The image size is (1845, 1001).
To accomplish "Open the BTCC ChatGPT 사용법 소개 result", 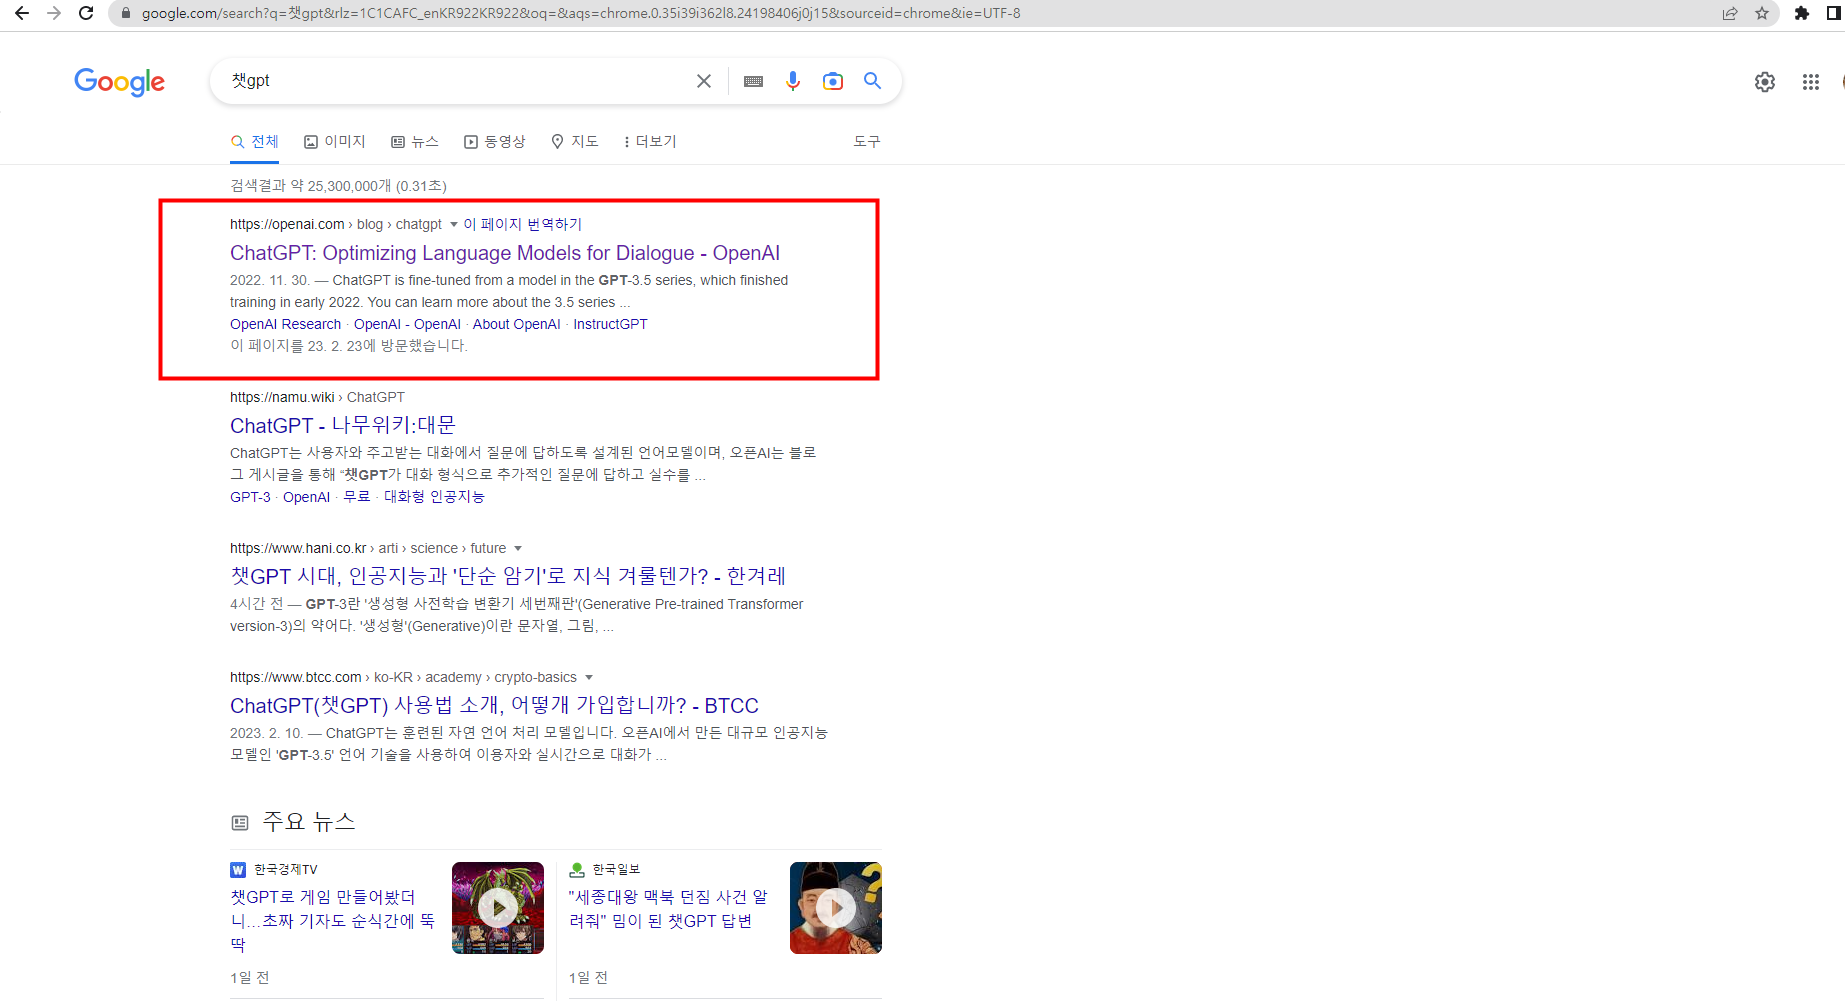I will click(x=494, y=706).
